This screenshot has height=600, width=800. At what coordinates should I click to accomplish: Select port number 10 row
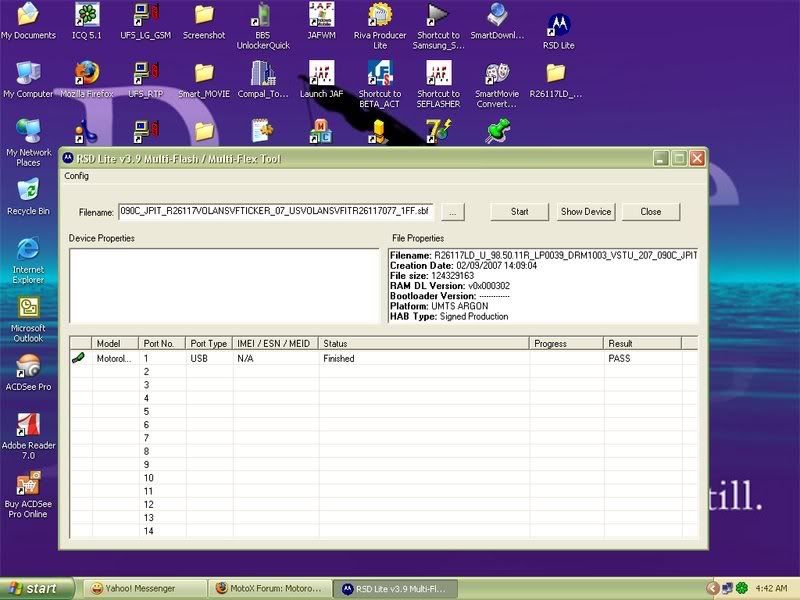tap(383, 478)
